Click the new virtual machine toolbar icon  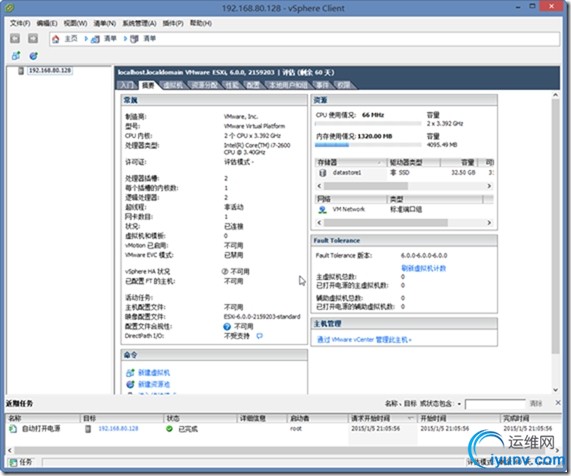[x=16, y=56]
